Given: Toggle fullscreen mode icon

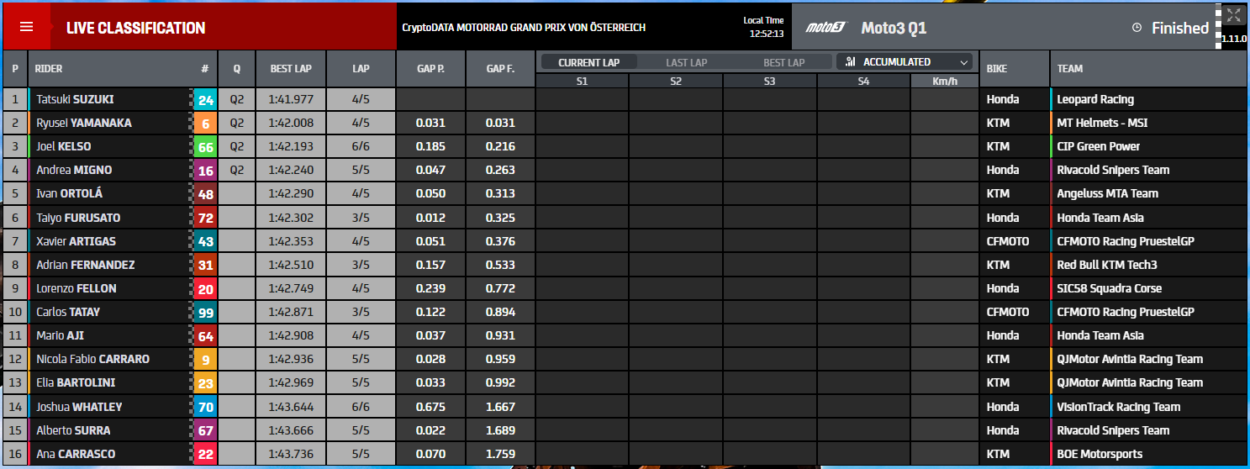Looking at the screenshot, I should click(1232, 15).
